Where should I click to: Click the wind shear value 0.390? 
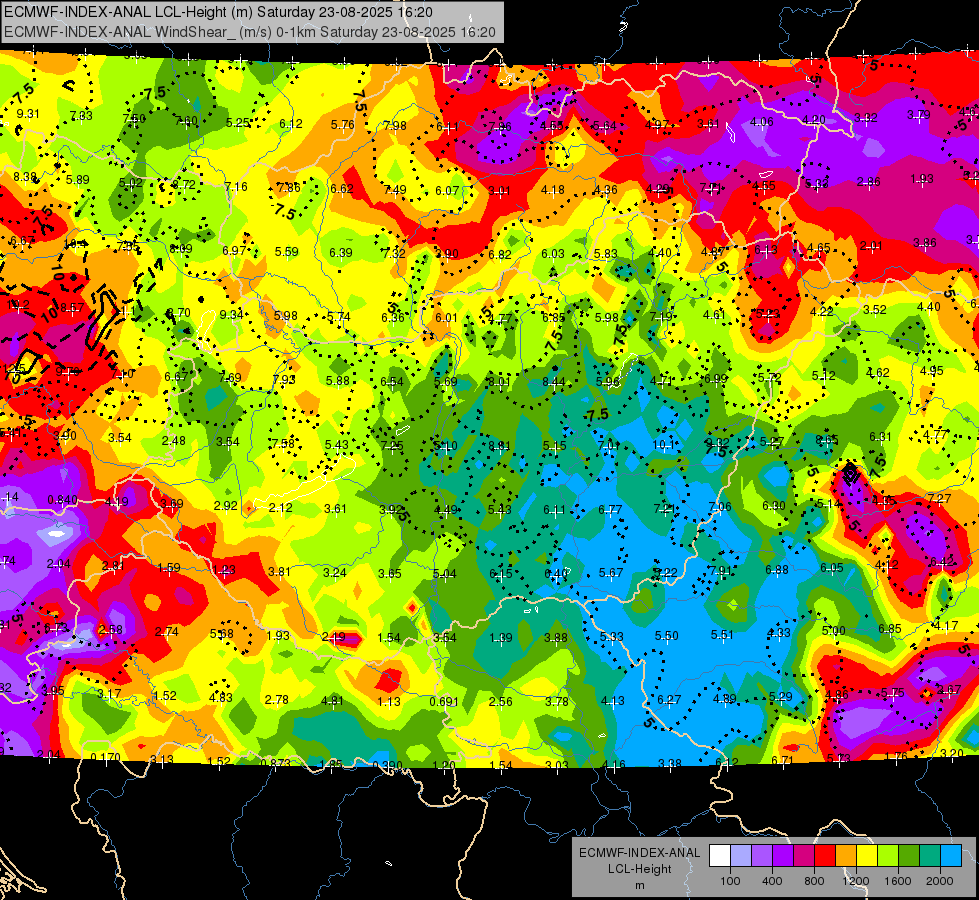[387, 766]
